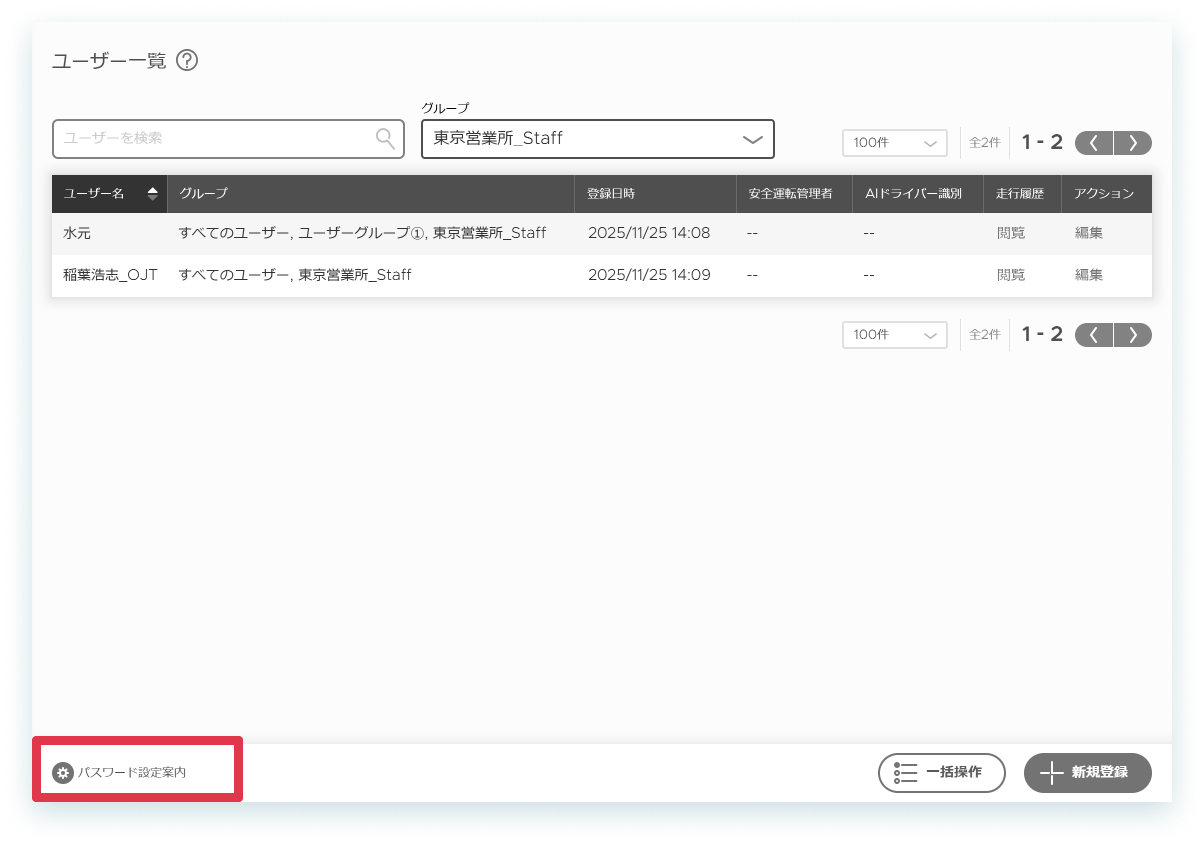Open the bottom 100件 page-size dropdown
1204x844 pixels.
pyautogui.click(x=895, y=335)
